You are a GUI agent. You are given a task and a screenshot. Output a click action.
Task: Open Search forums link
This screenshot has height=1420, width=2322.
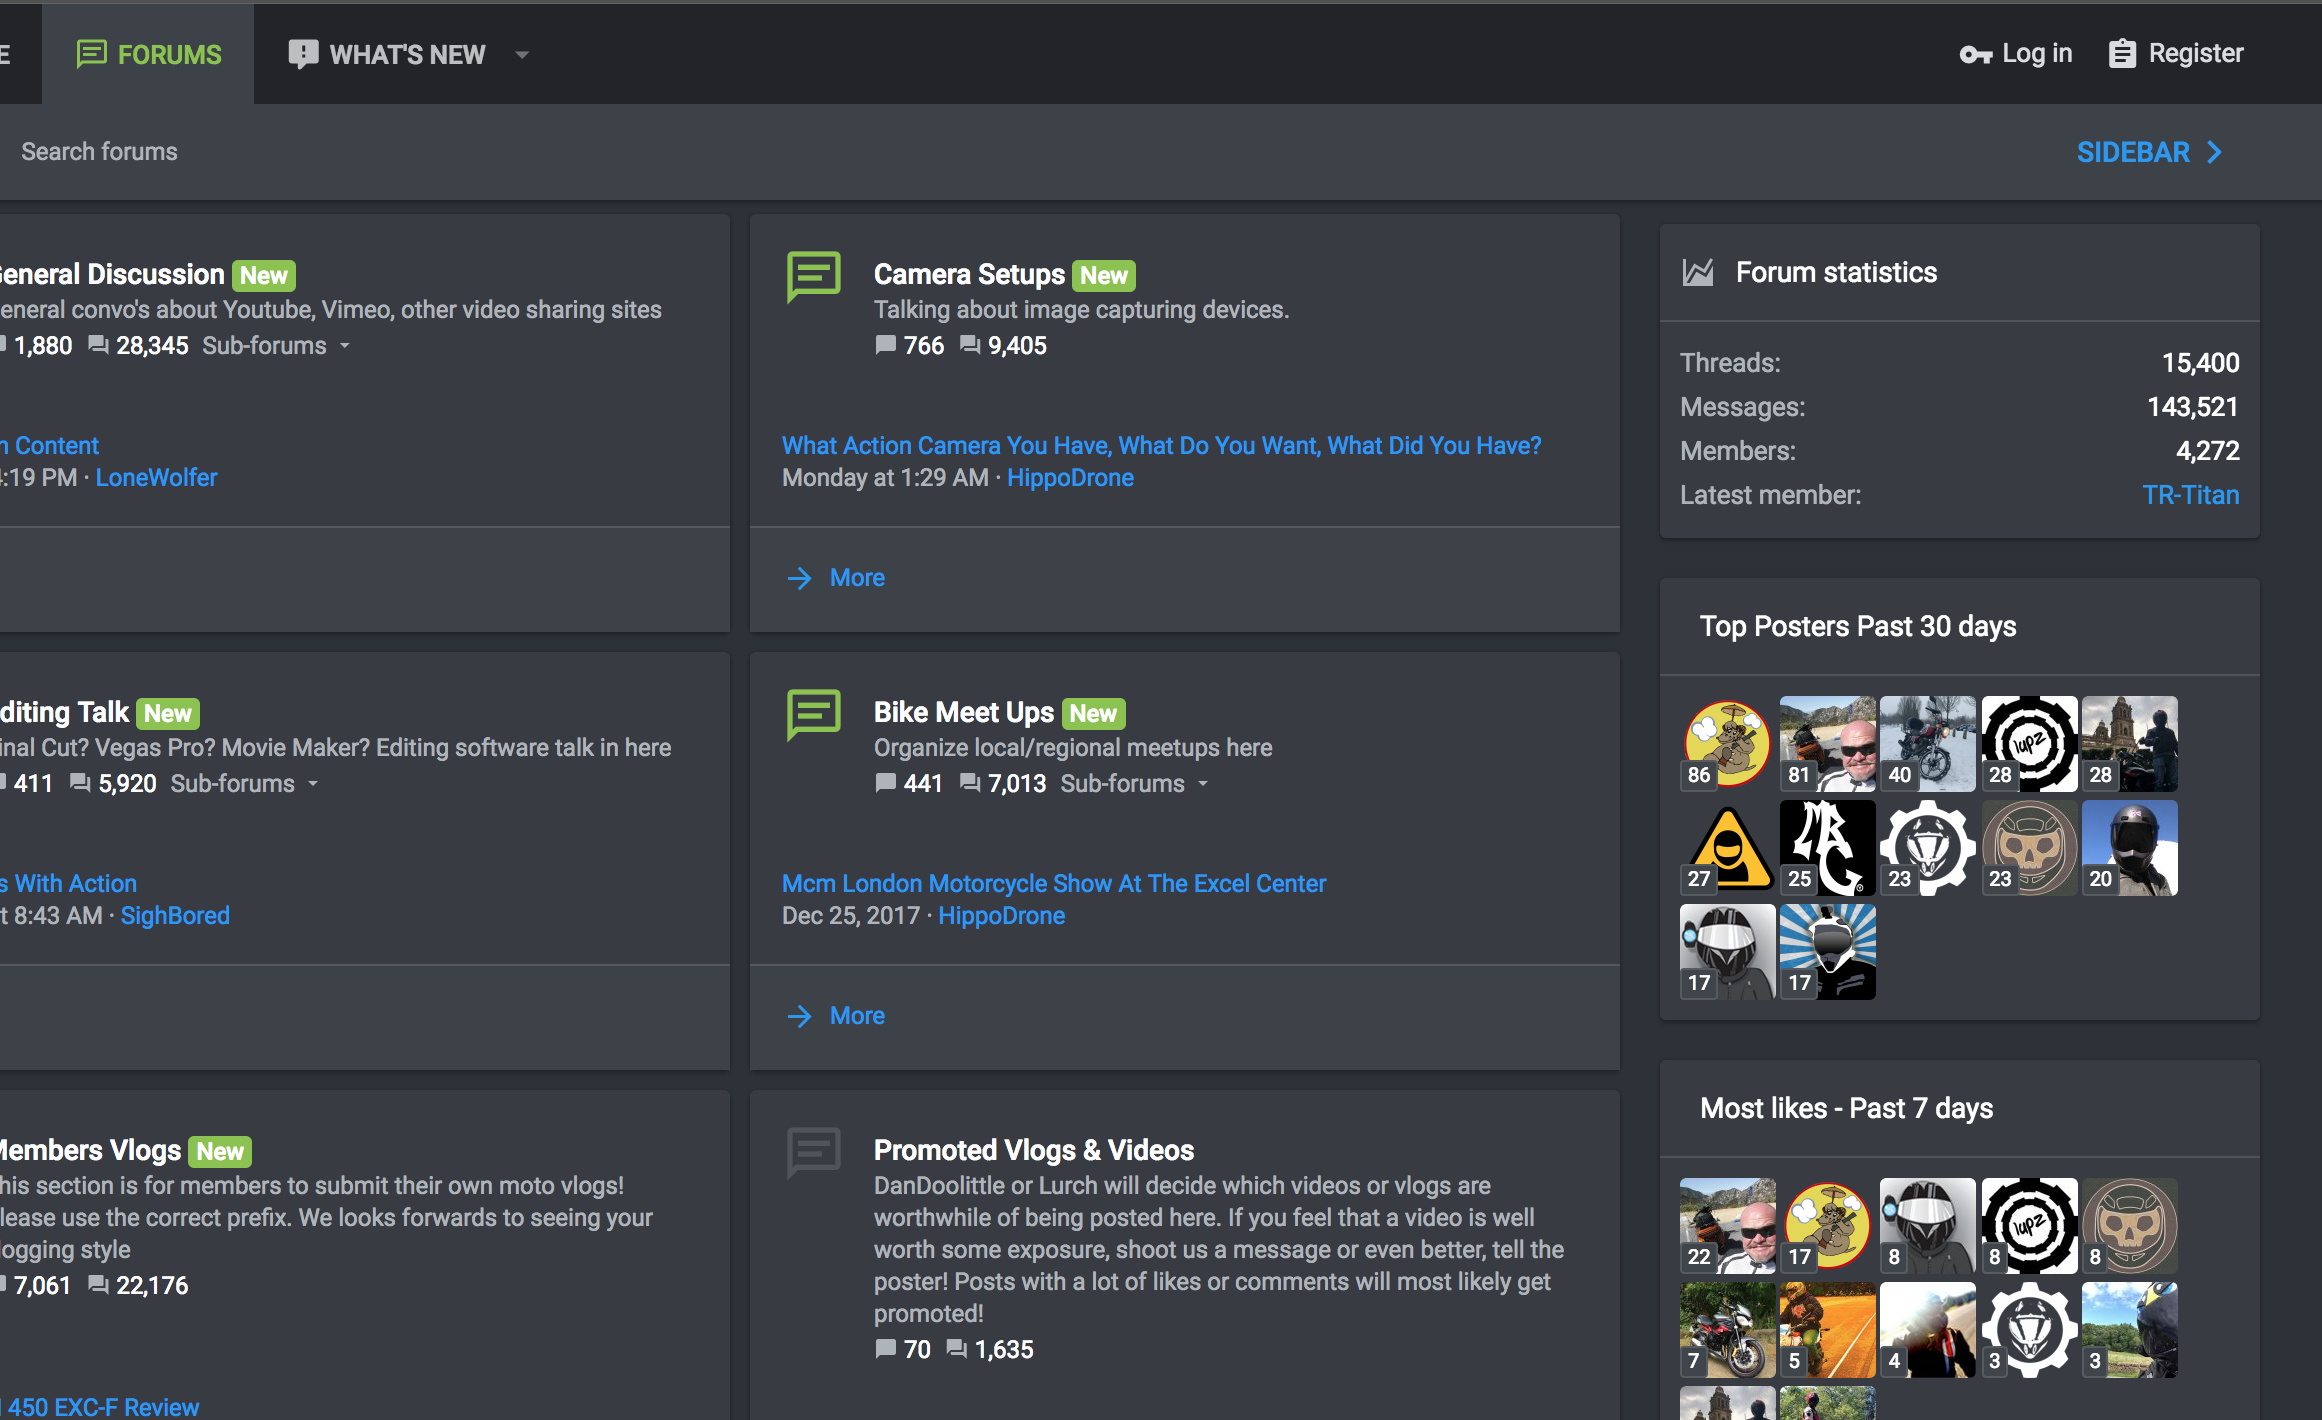[99, 152]
